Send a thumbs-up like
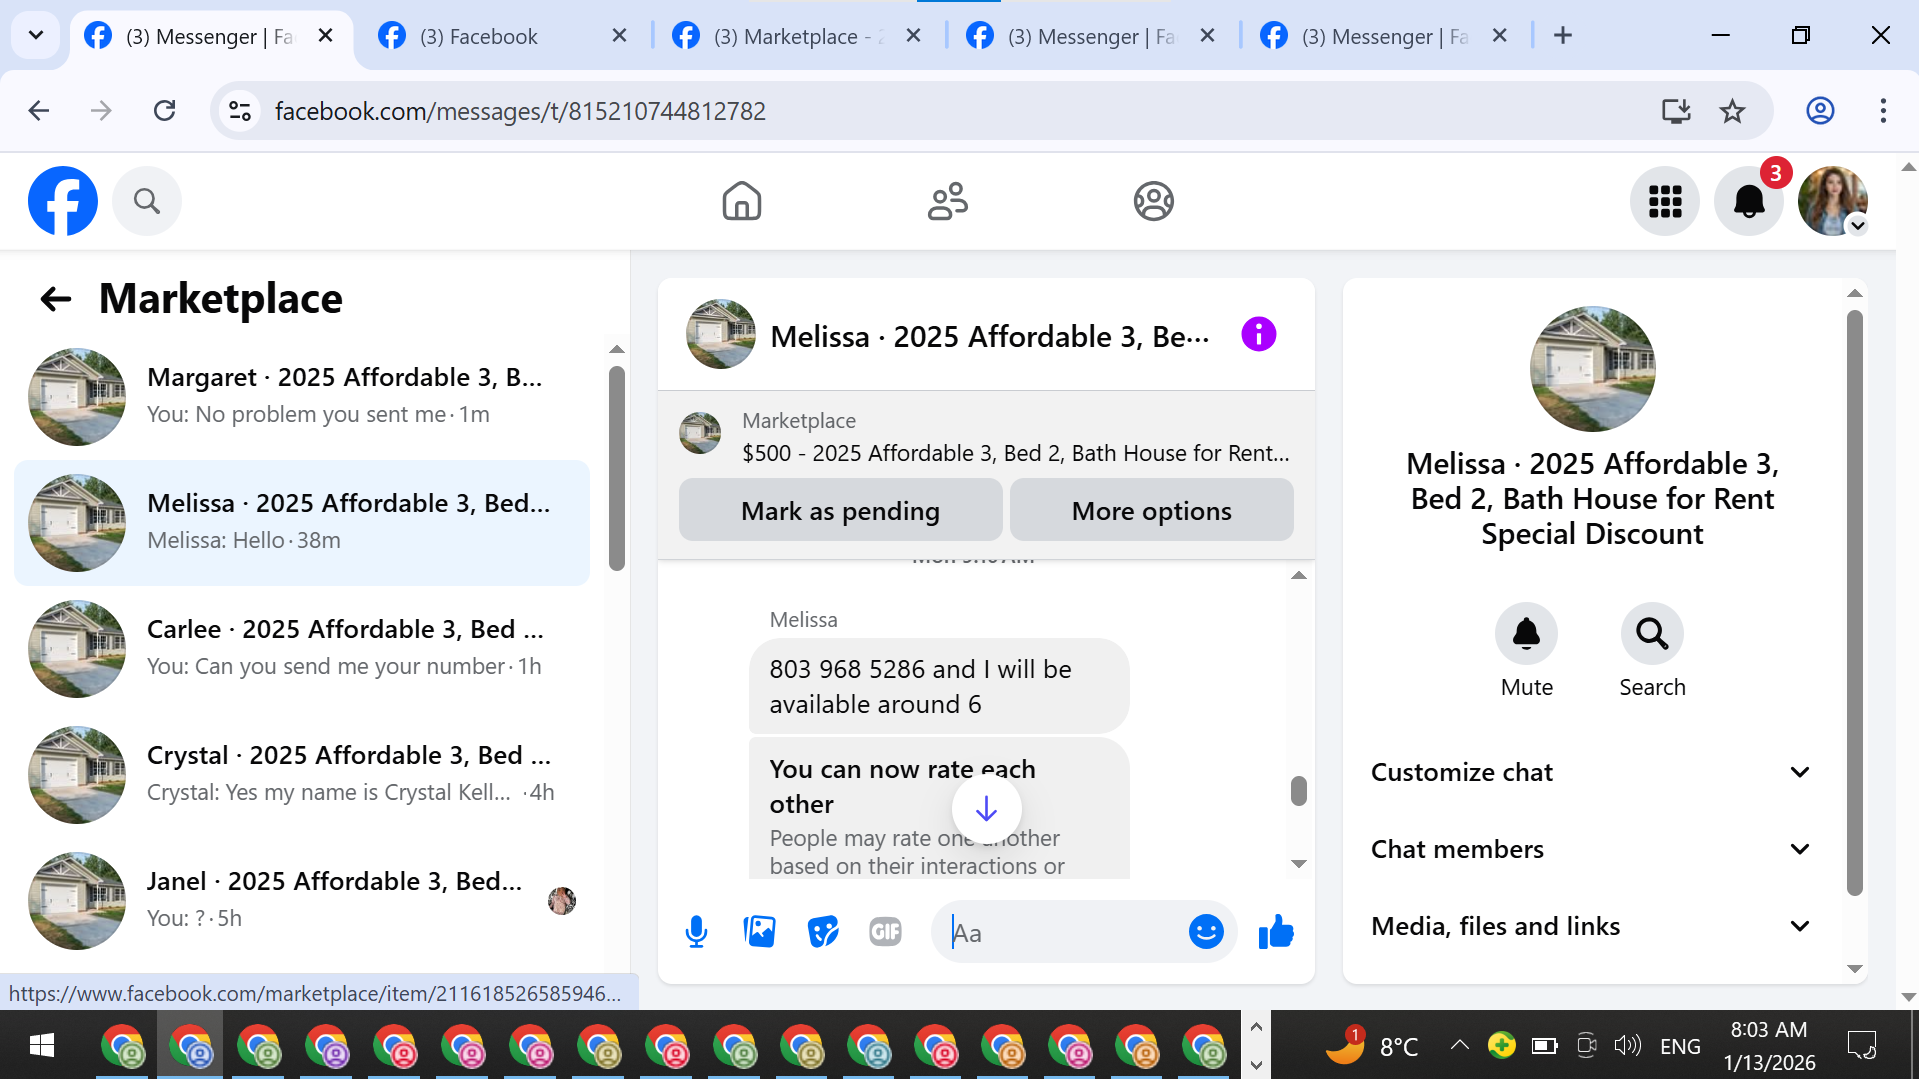1919x1079 pixels. click(1276, 932)
